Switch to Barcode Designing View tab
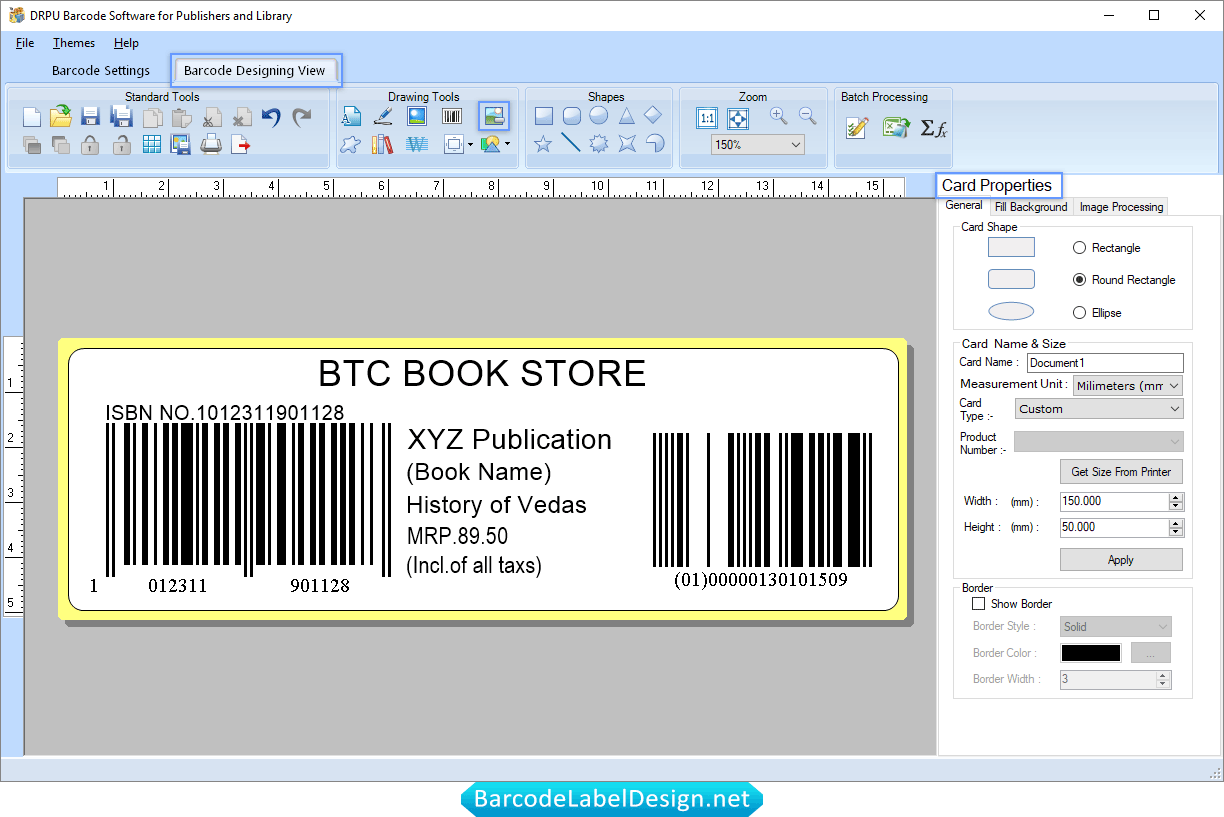The width and height of the screenshot is (1224, 817). click(255, 71)
